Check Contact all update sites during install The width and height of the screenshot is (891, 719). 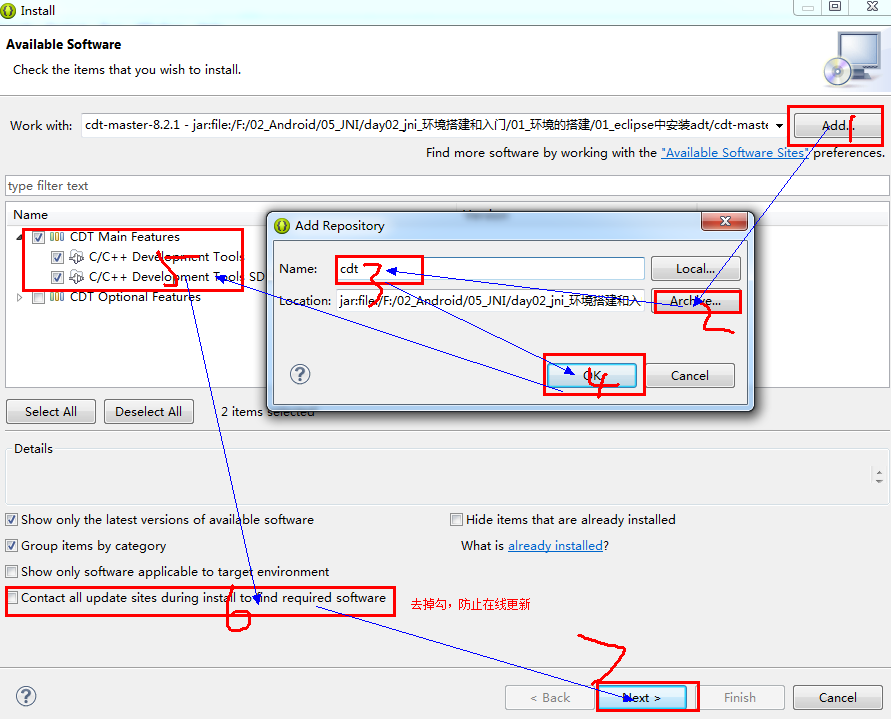tap(13, 597)
